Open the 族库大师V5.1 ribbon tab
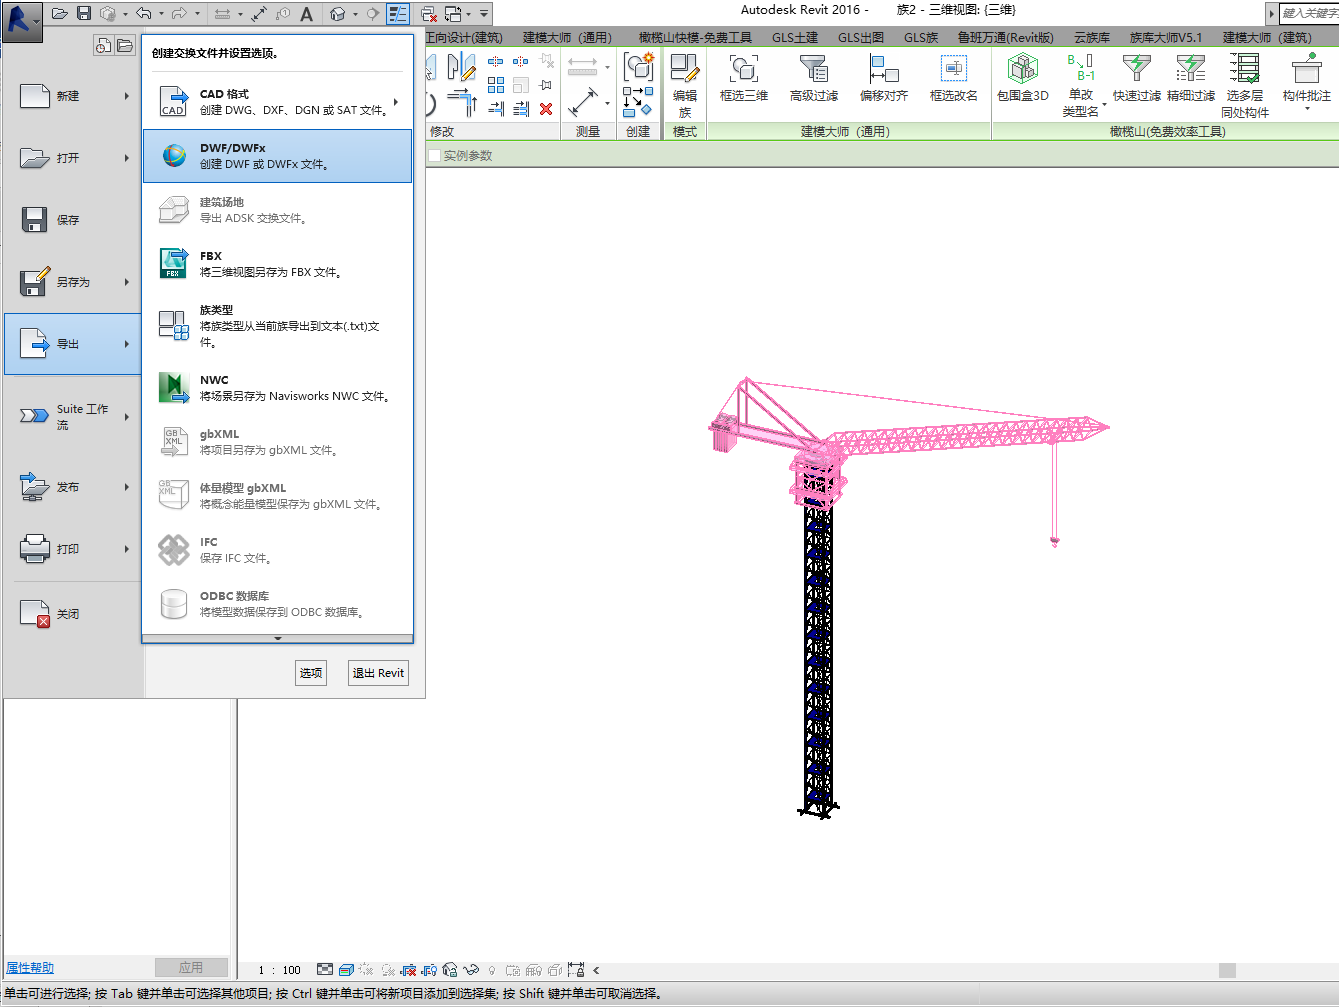Screen dimensions: 1339x1007 click(1166, 38)
